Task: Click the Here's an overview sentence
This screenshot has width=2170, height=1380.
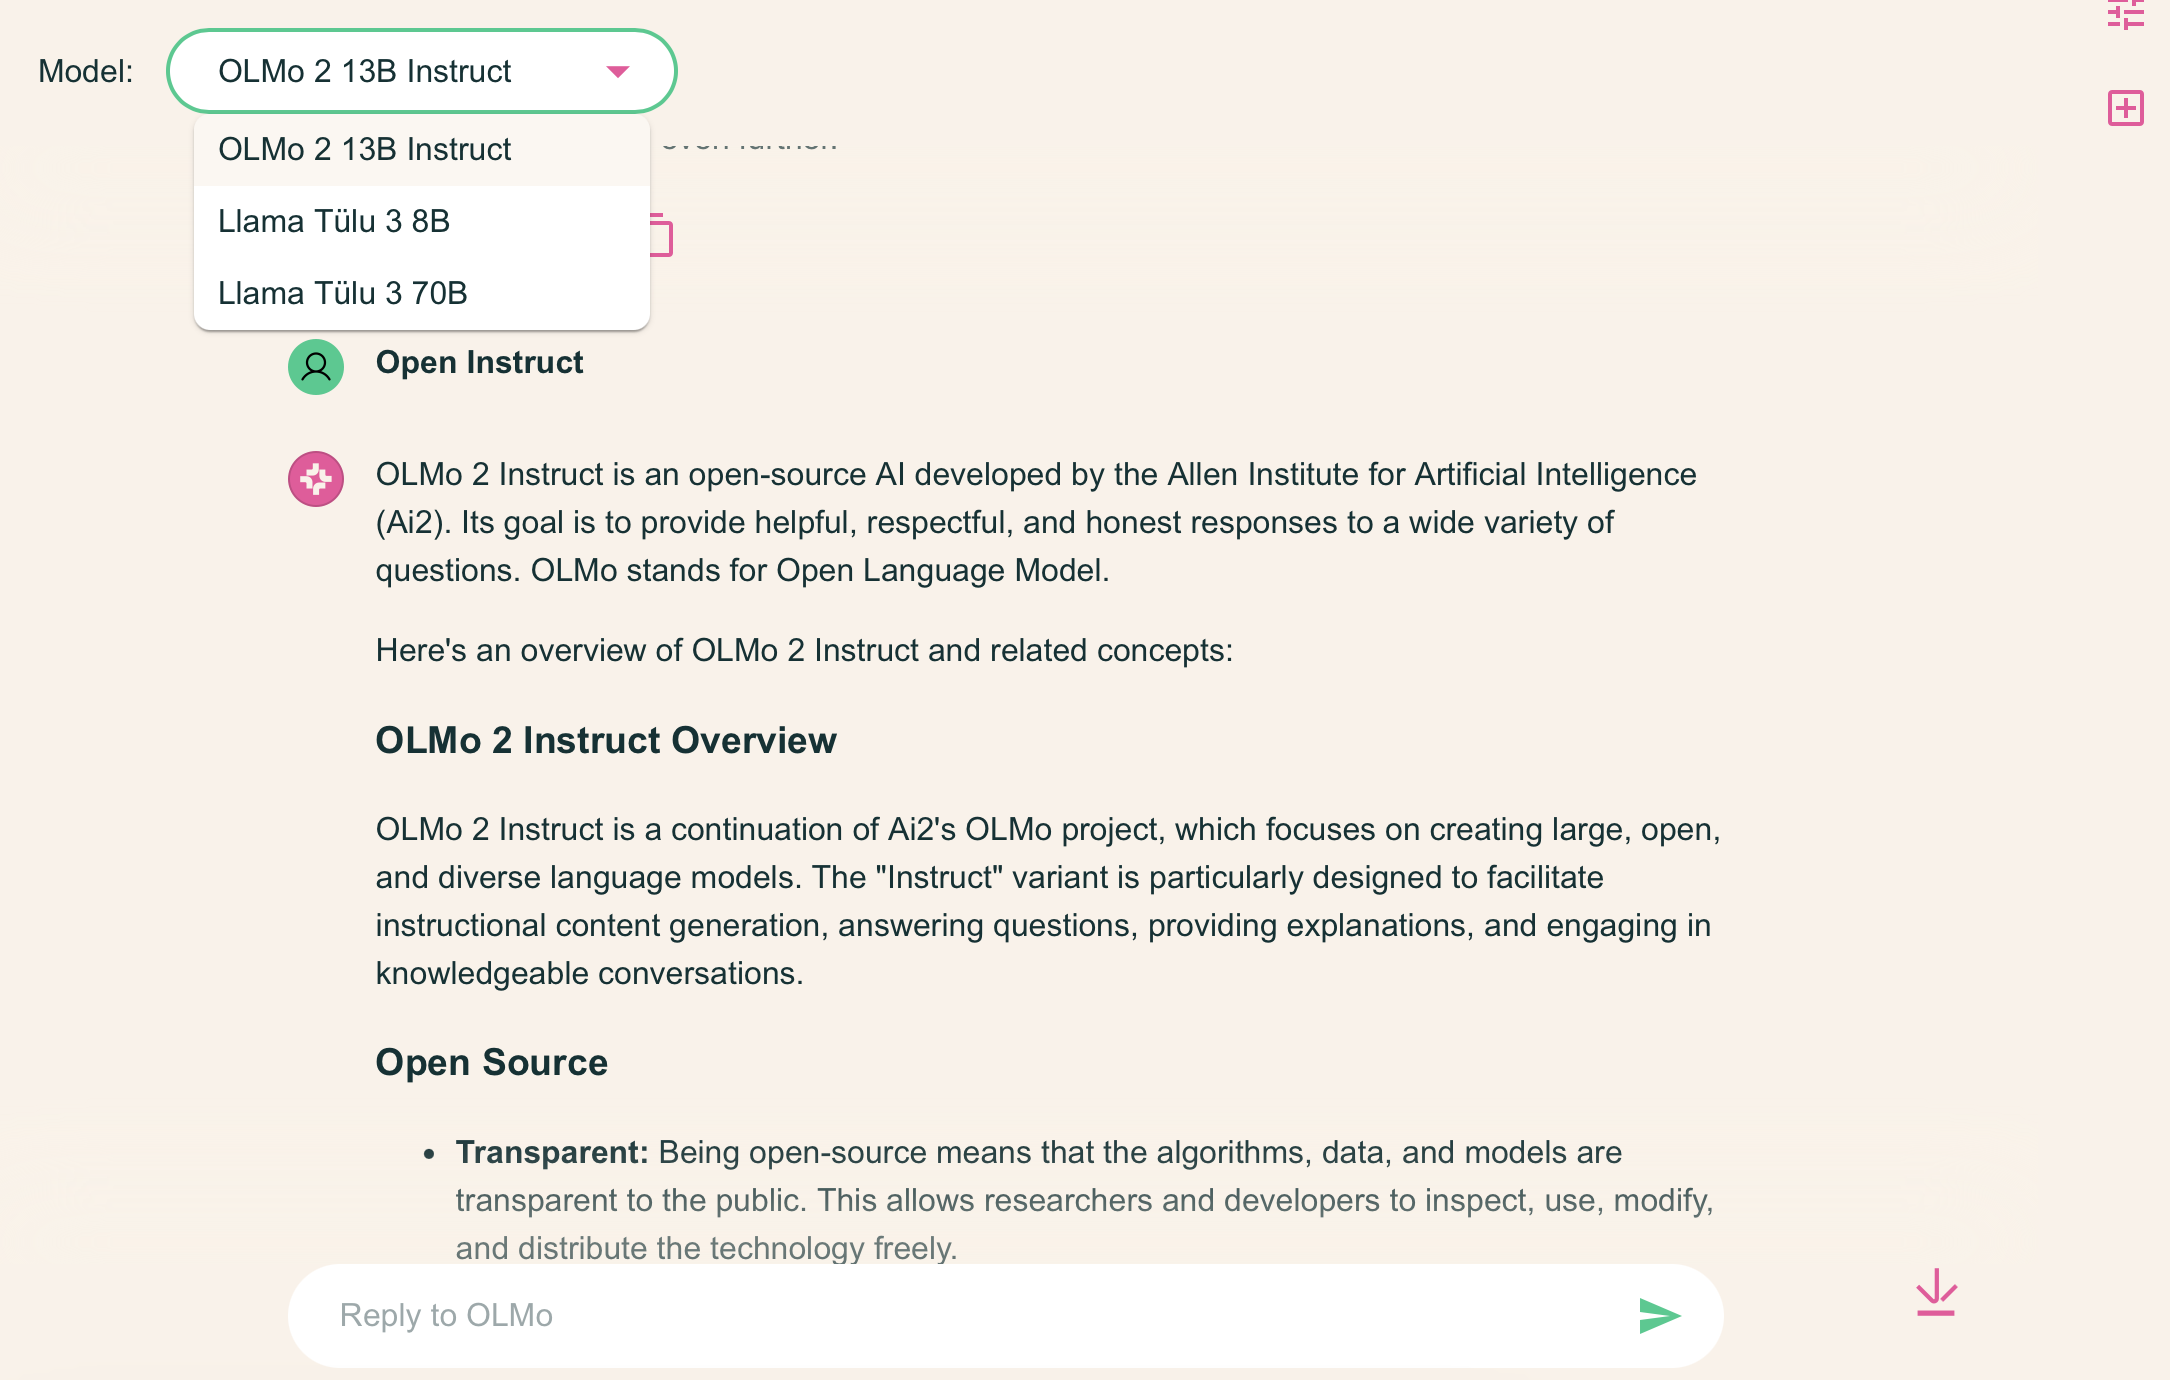Action: click(804, 650)
